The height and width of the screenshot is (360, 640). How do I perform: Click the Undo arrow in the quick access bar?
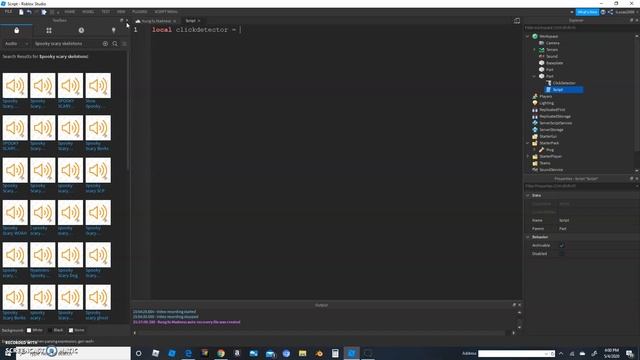click(29, 12)
